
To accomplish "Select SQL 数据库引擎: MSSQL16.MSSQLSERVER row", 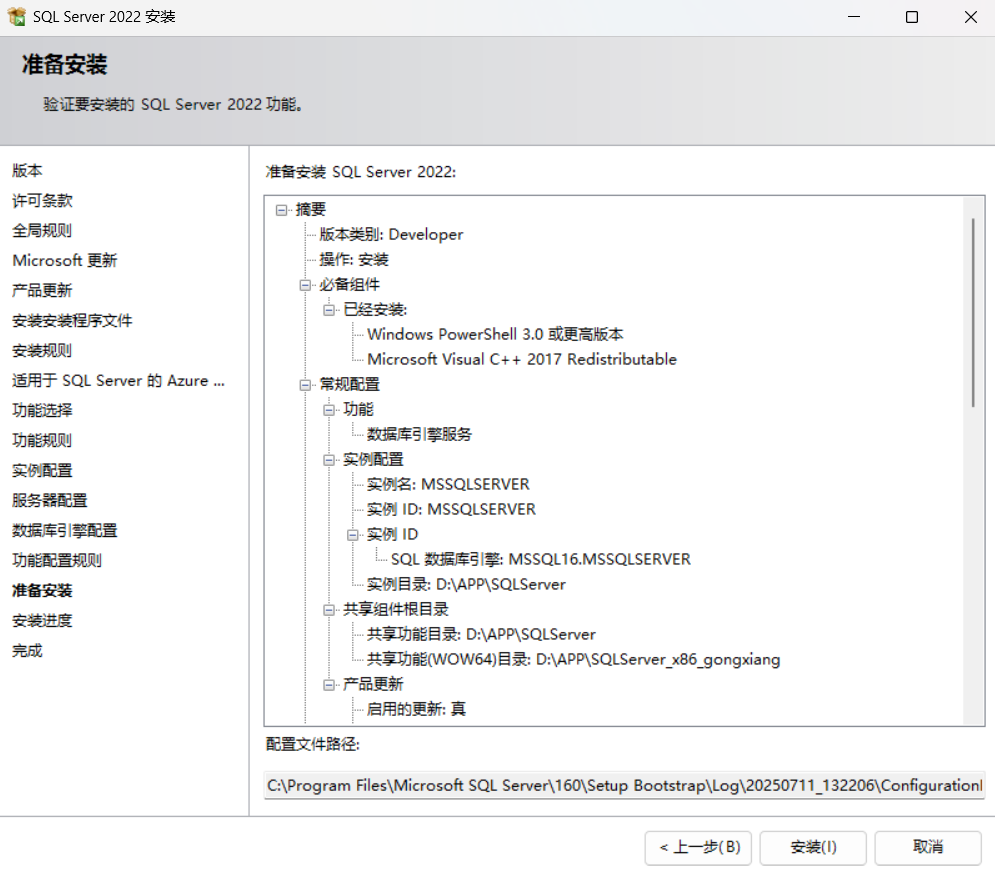I will (x=541, y=559).
